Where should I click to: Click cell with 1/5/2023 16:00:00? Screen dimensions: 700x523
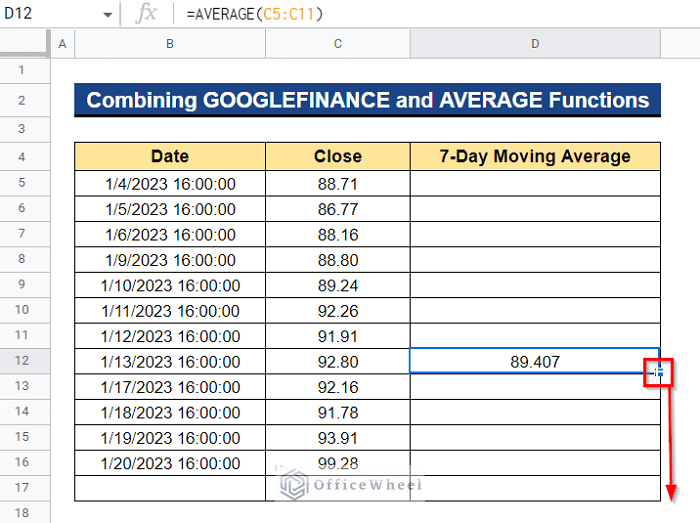click(x=170, y=209)
